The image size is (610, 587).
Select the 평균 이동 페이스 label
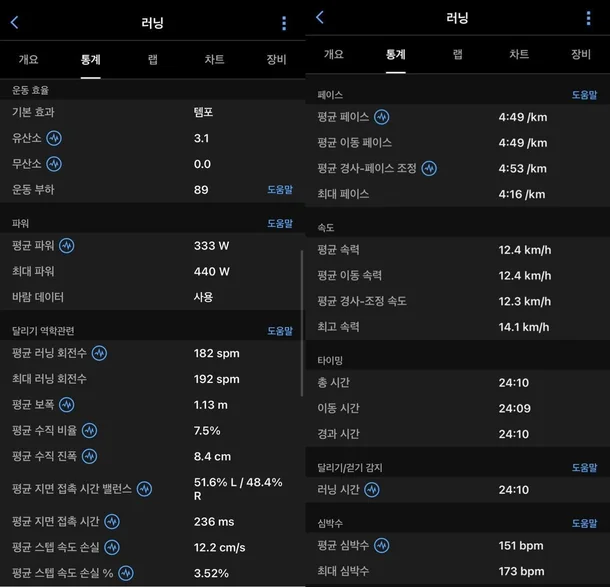354,143
